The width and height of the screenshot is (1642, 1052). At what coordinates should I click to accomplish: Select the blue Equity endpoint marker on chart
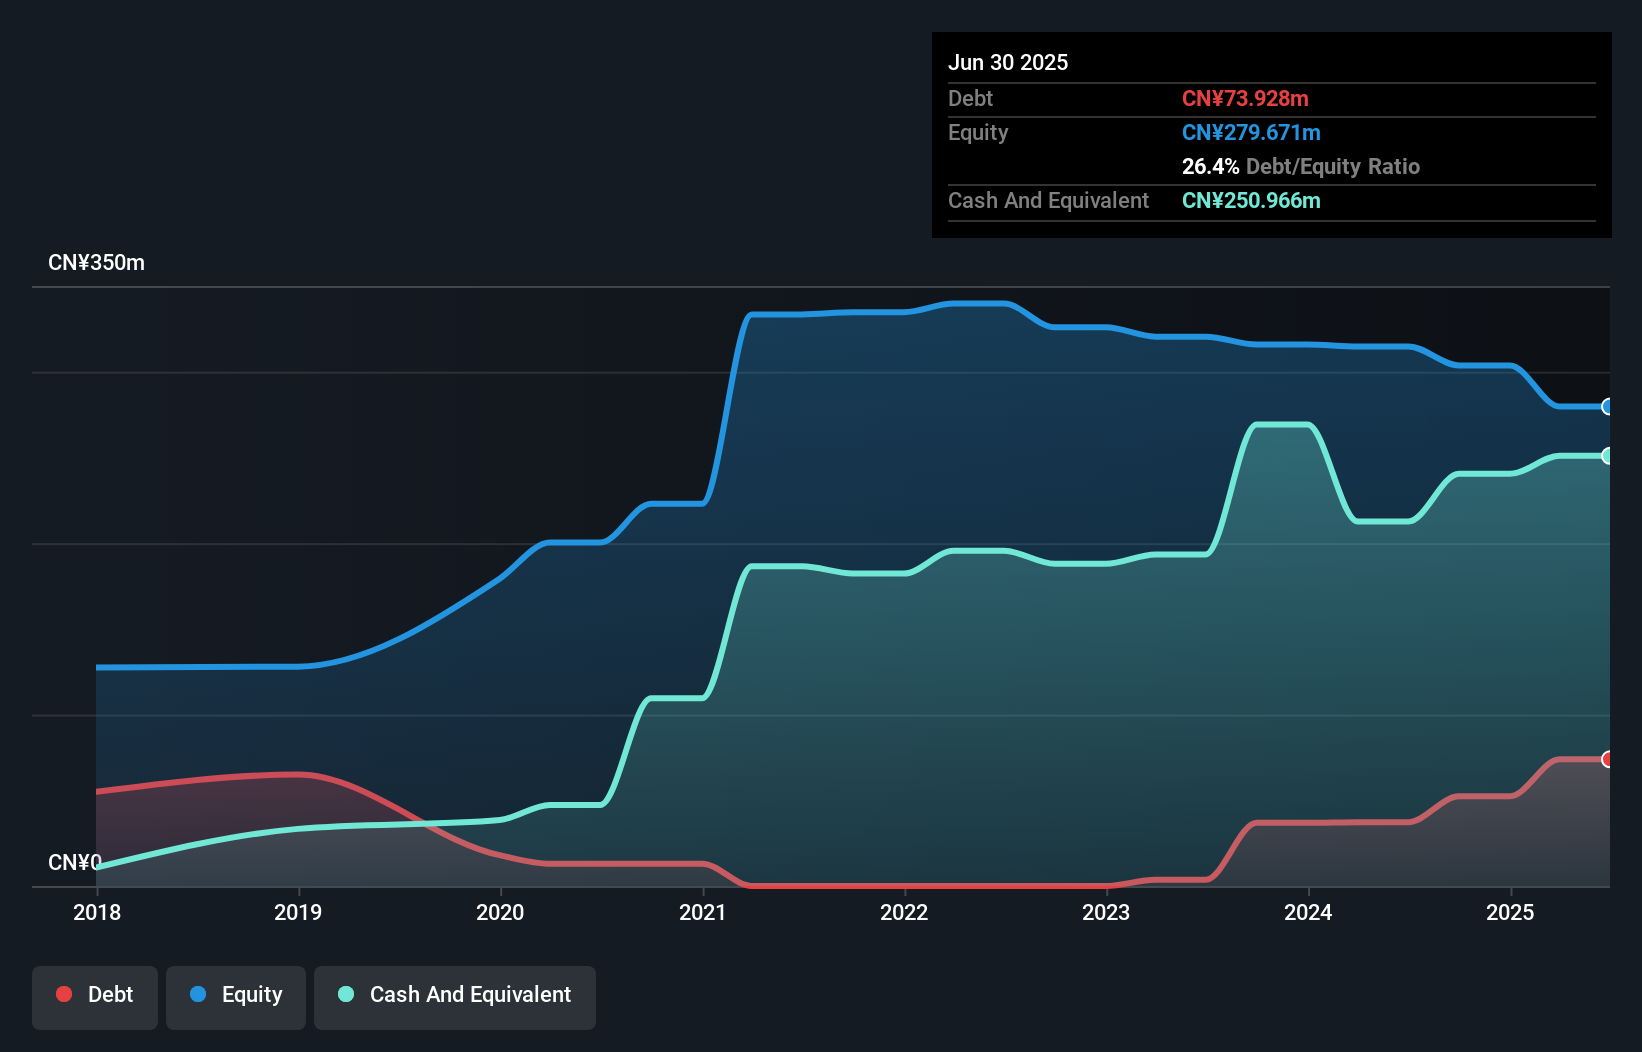(x=1607, y=407)
